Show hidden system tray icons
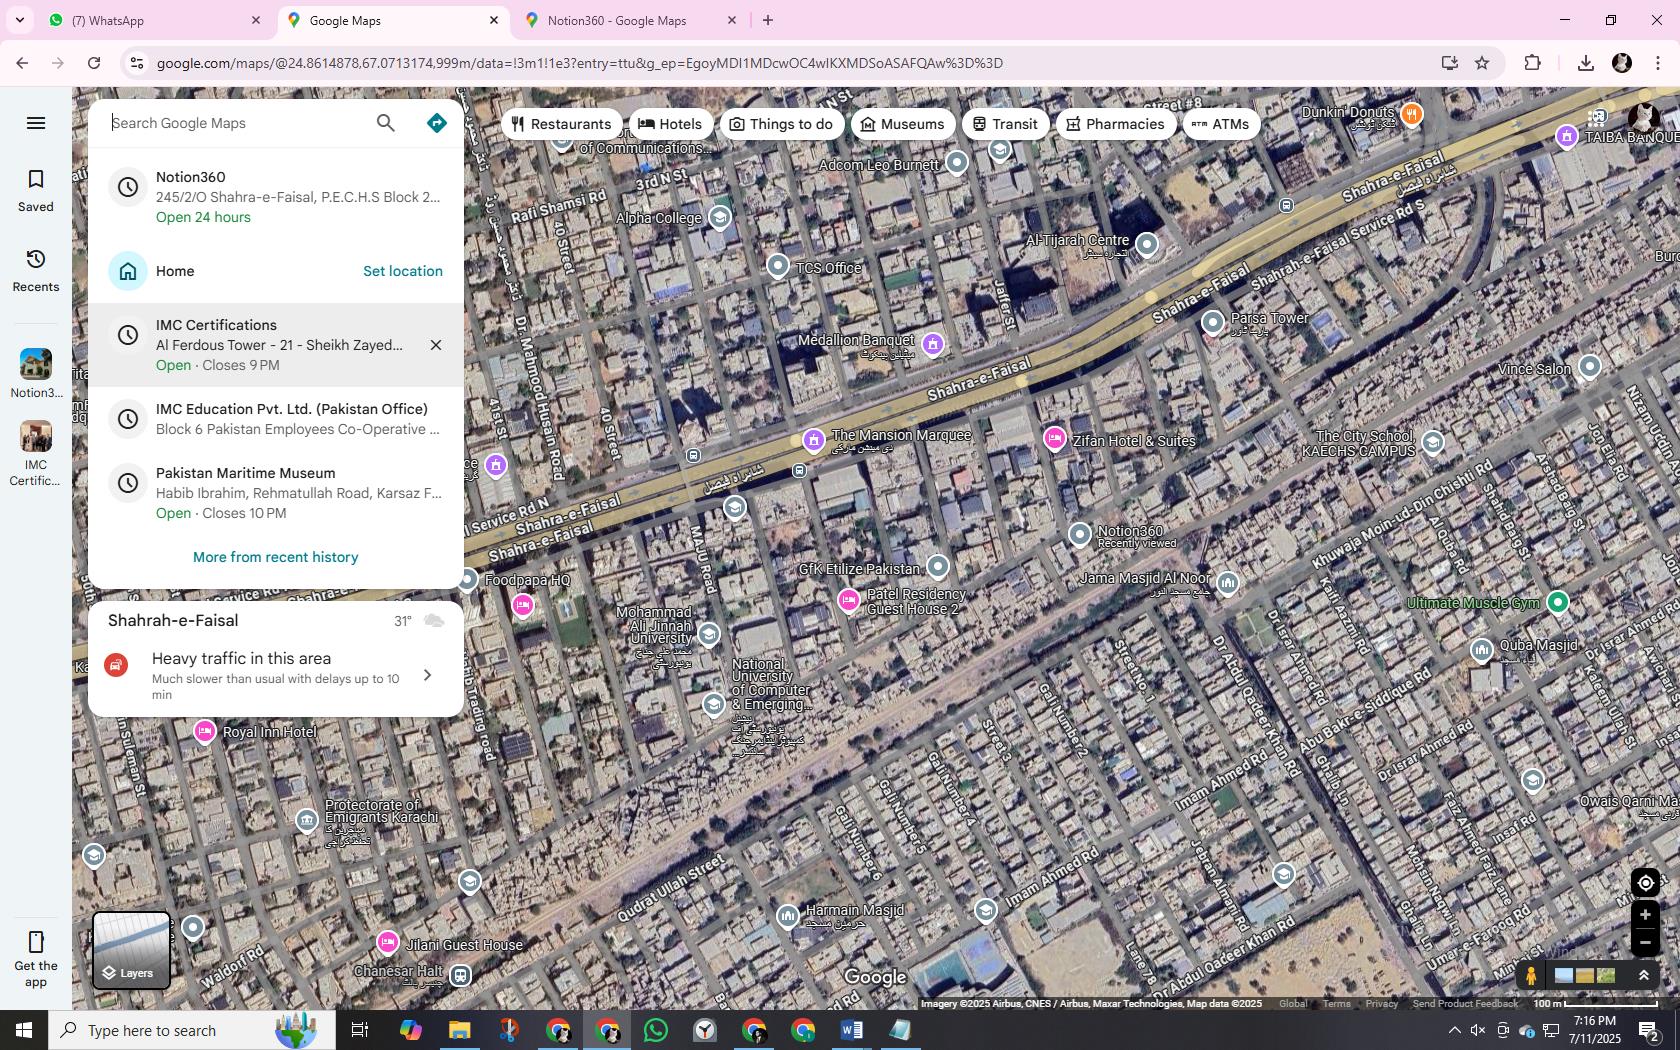1680x1050 pixels. (x=1455, y=1030)
